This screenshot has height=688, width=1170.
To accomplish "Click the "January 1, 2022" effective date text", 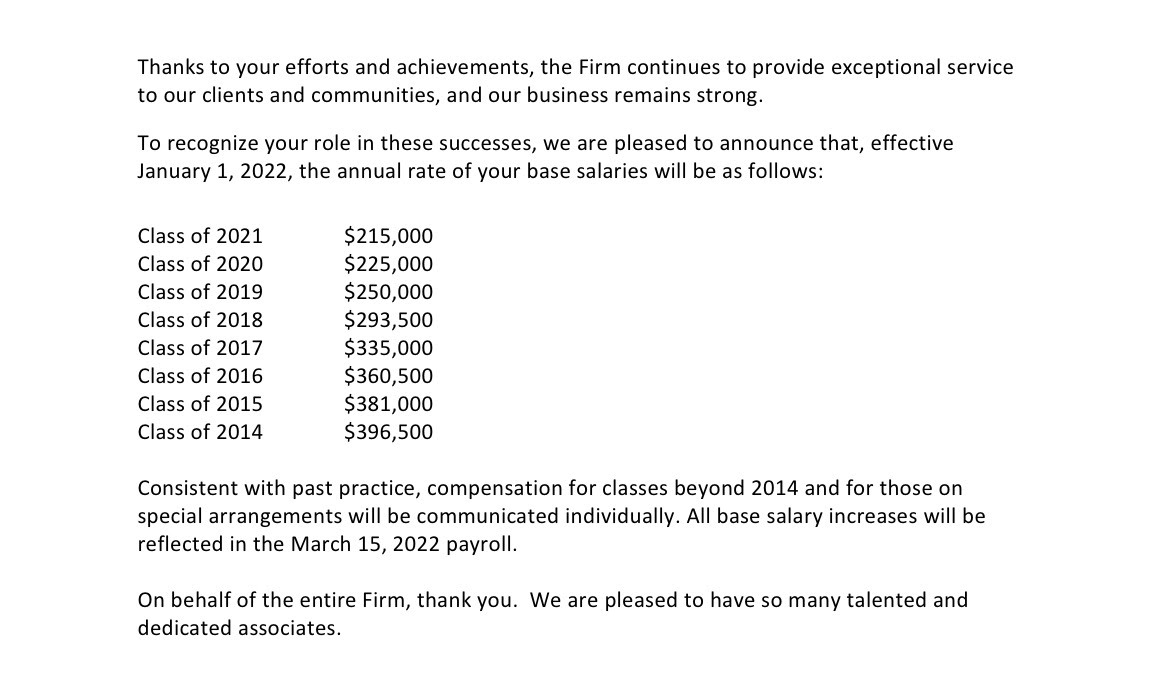I will pos(213,171).
